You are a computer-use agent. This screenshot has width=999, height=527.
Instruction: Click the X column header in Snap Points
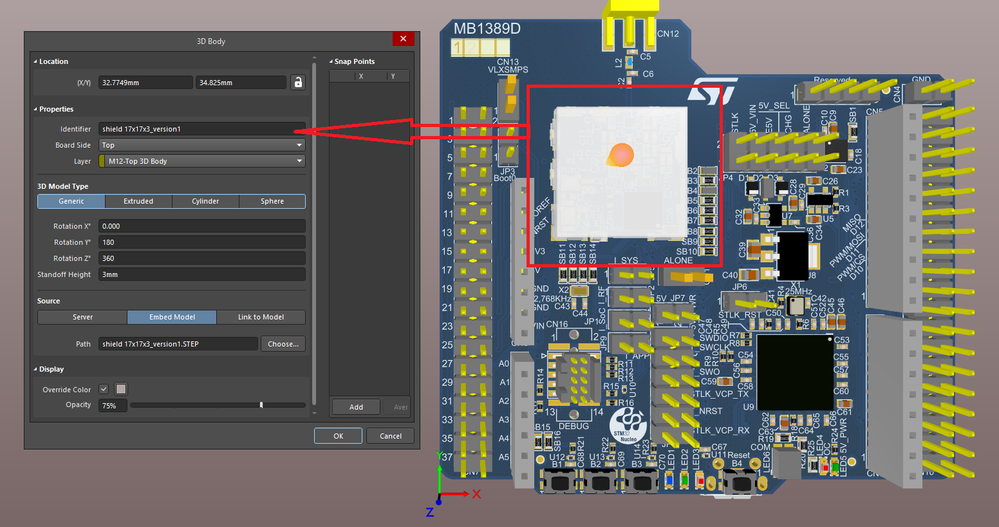pos(361,76)
